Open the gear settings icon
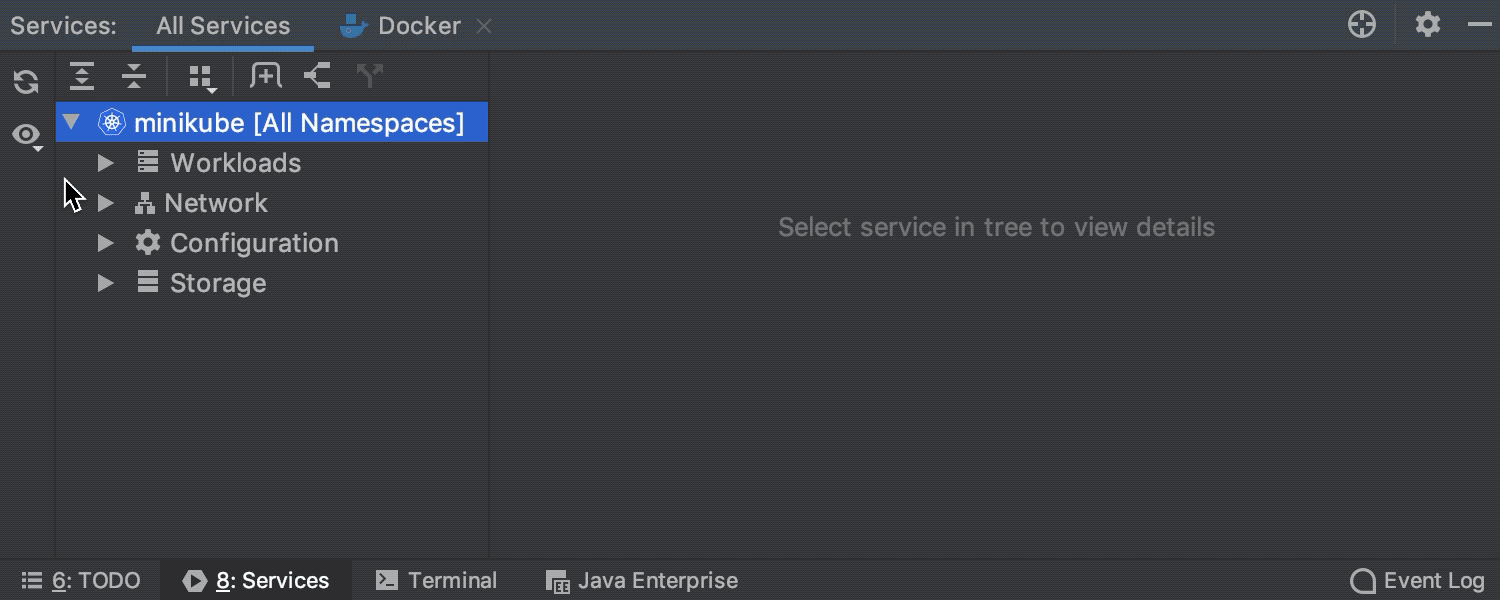The width and height of the screenshot is (1500, 600). (x=1428, y=25)
